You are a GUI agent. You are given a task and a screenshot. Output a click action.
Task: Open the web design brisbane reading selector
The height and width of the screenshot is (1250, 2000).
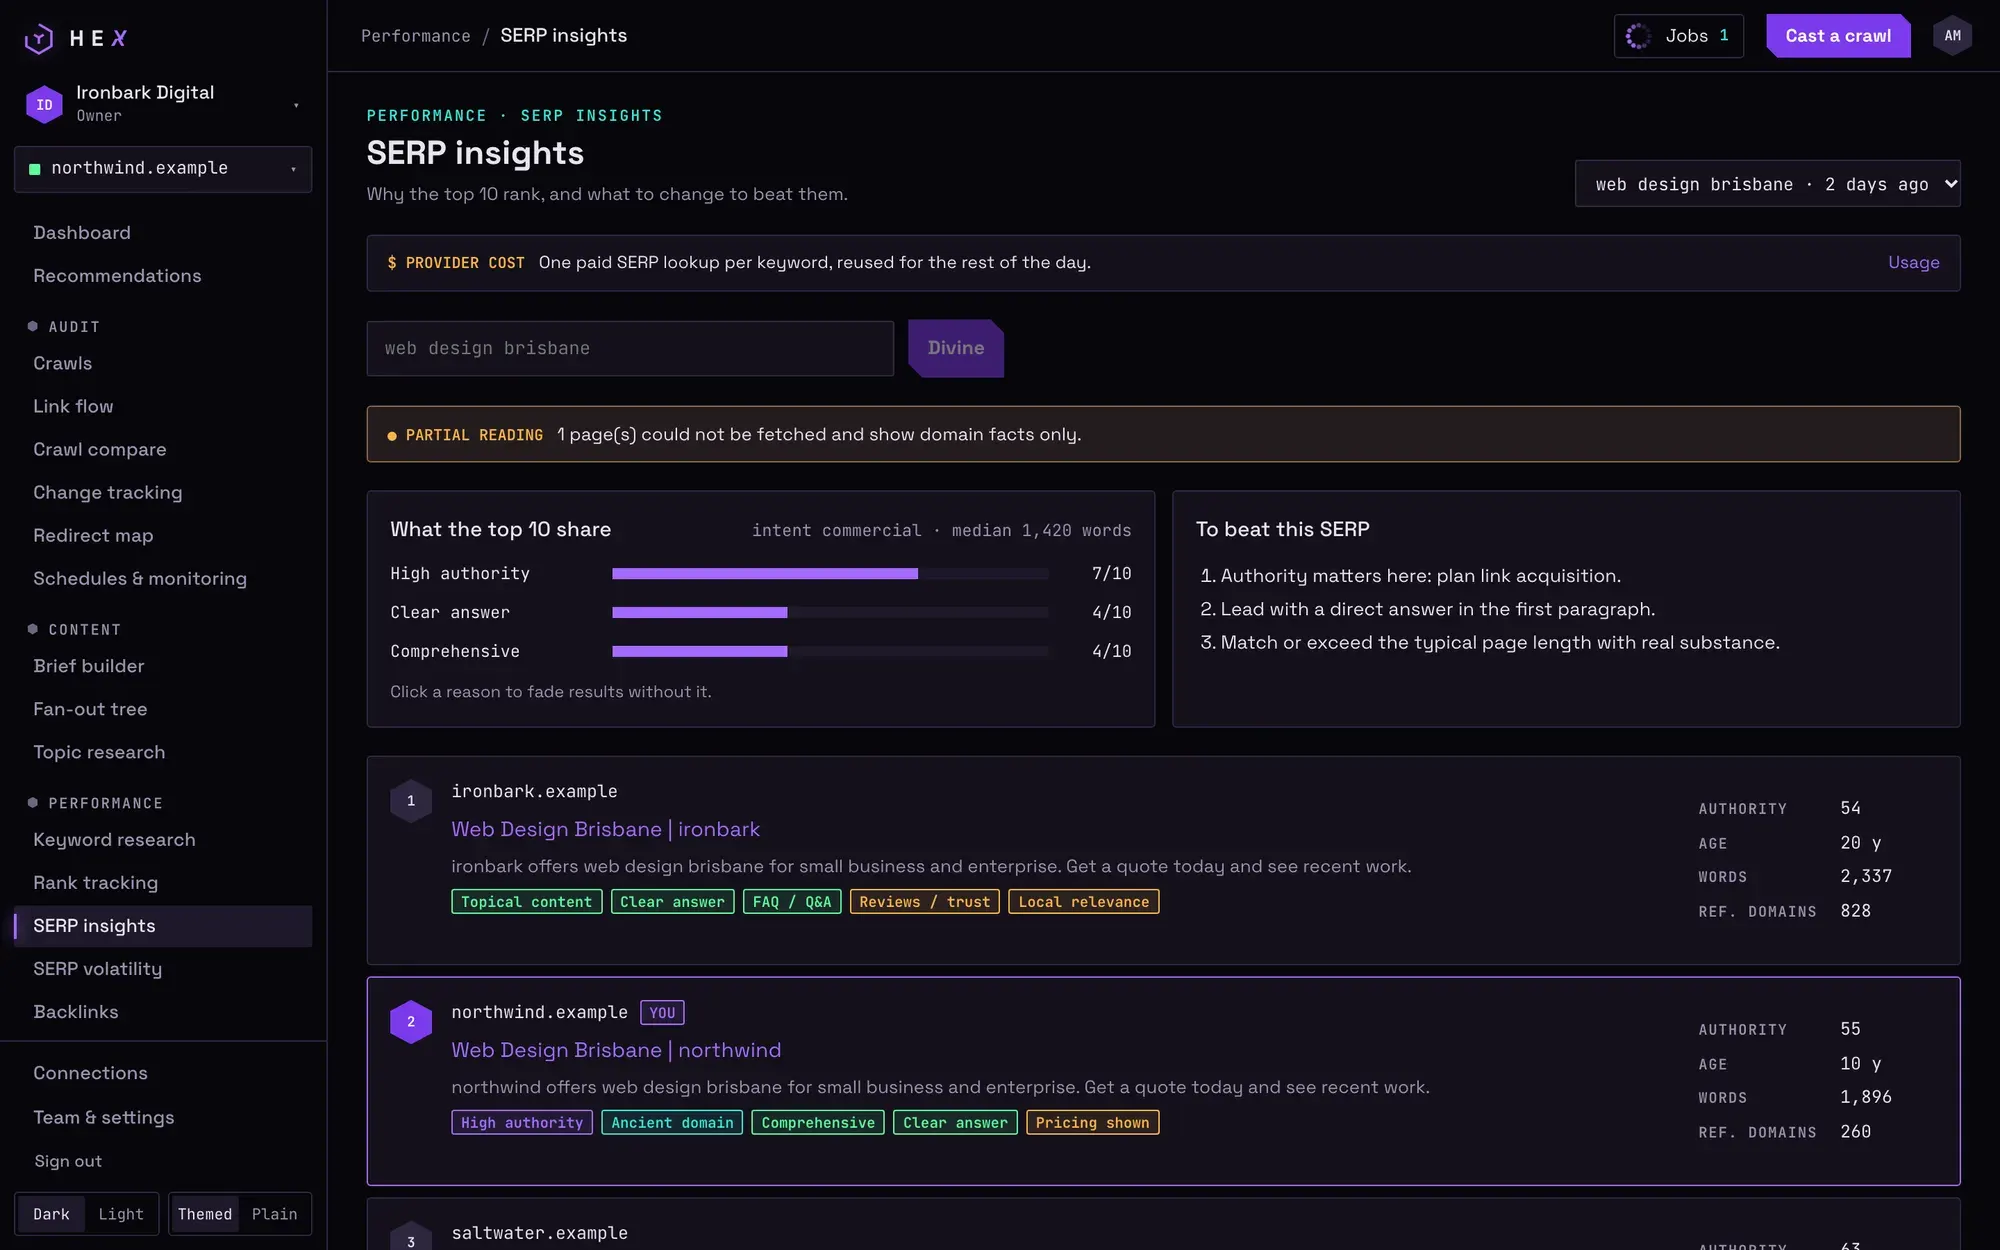pos(1767,184)
